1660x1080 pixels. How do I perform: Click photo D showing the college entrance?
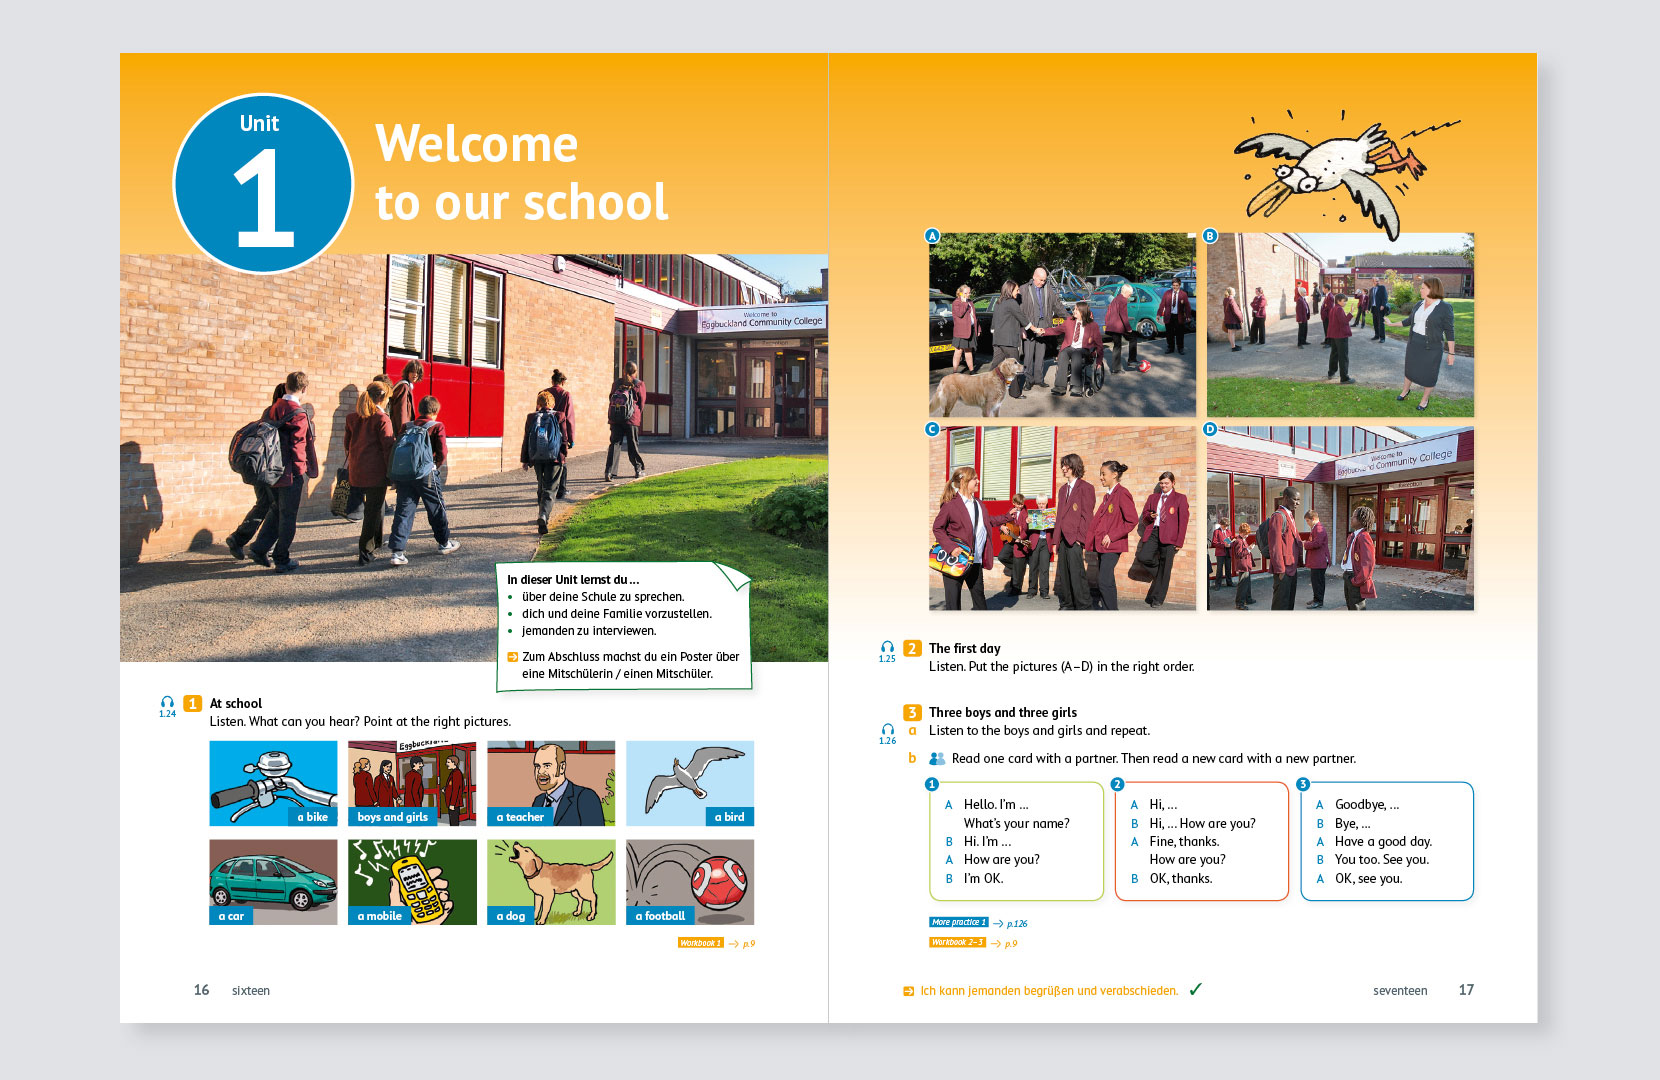point(1340,519)
